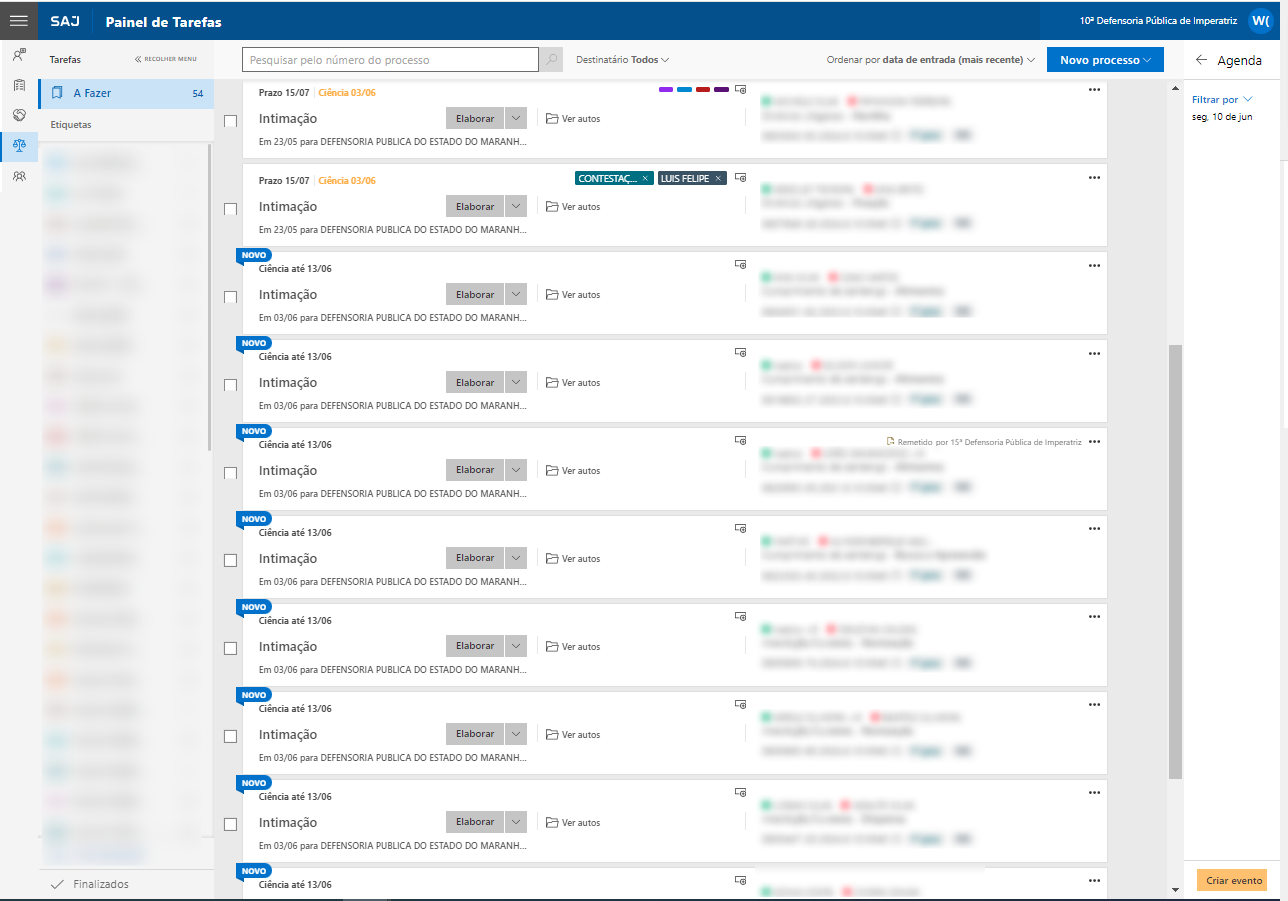This screenshot has width=1288, height=901.
Task: Click the Criar evento button
Action: coord(1232,880)
